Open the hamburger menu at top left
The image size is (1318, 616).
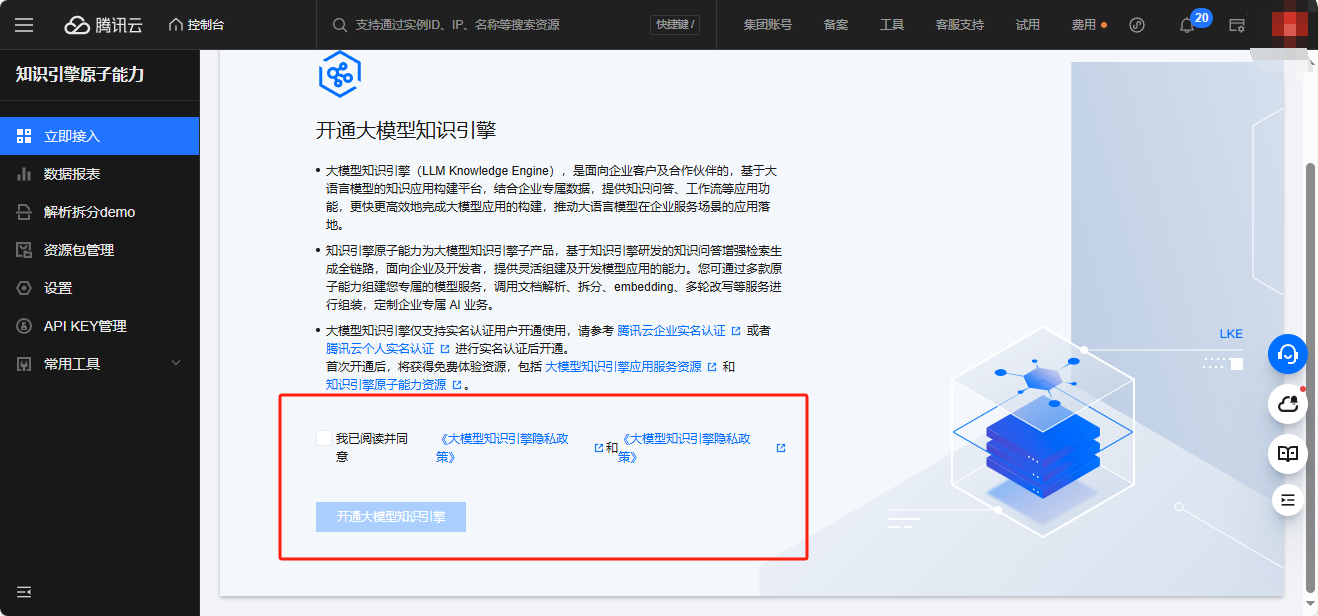click(x=24, y=25)
